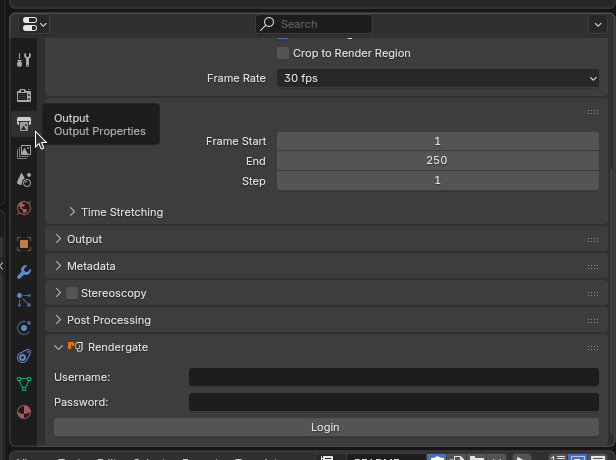Image resolution: width=616 pixels, height=460 pixels.
Task: Click the magnifier icon in Search box
Action: 267,24
